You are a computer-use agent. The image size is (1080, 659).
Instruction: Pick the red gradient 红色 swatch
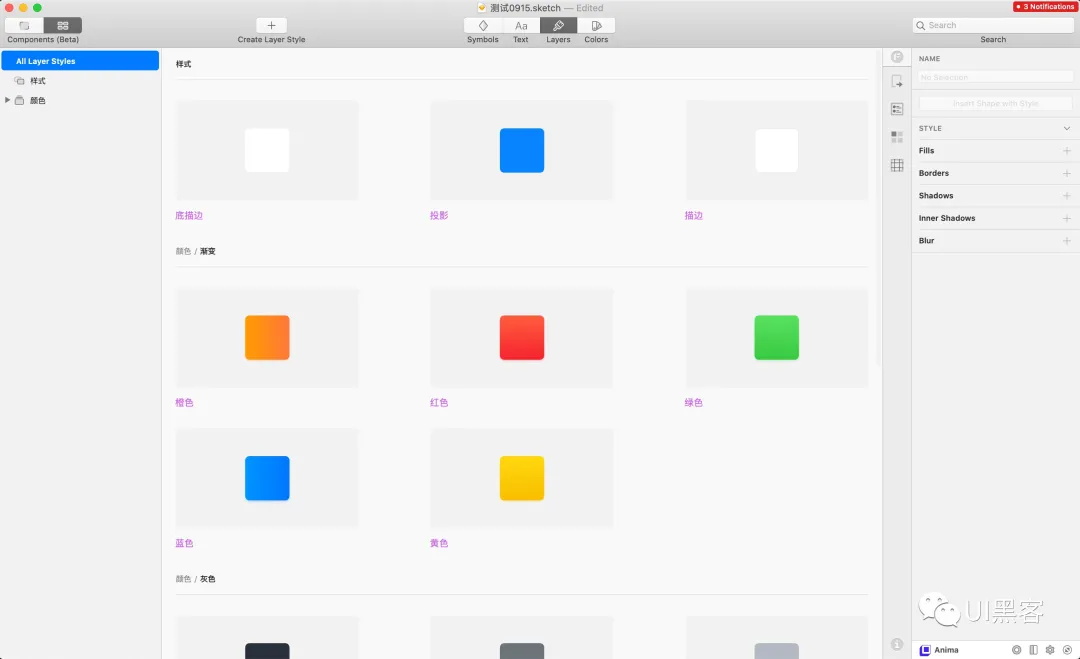pos(522,337)
